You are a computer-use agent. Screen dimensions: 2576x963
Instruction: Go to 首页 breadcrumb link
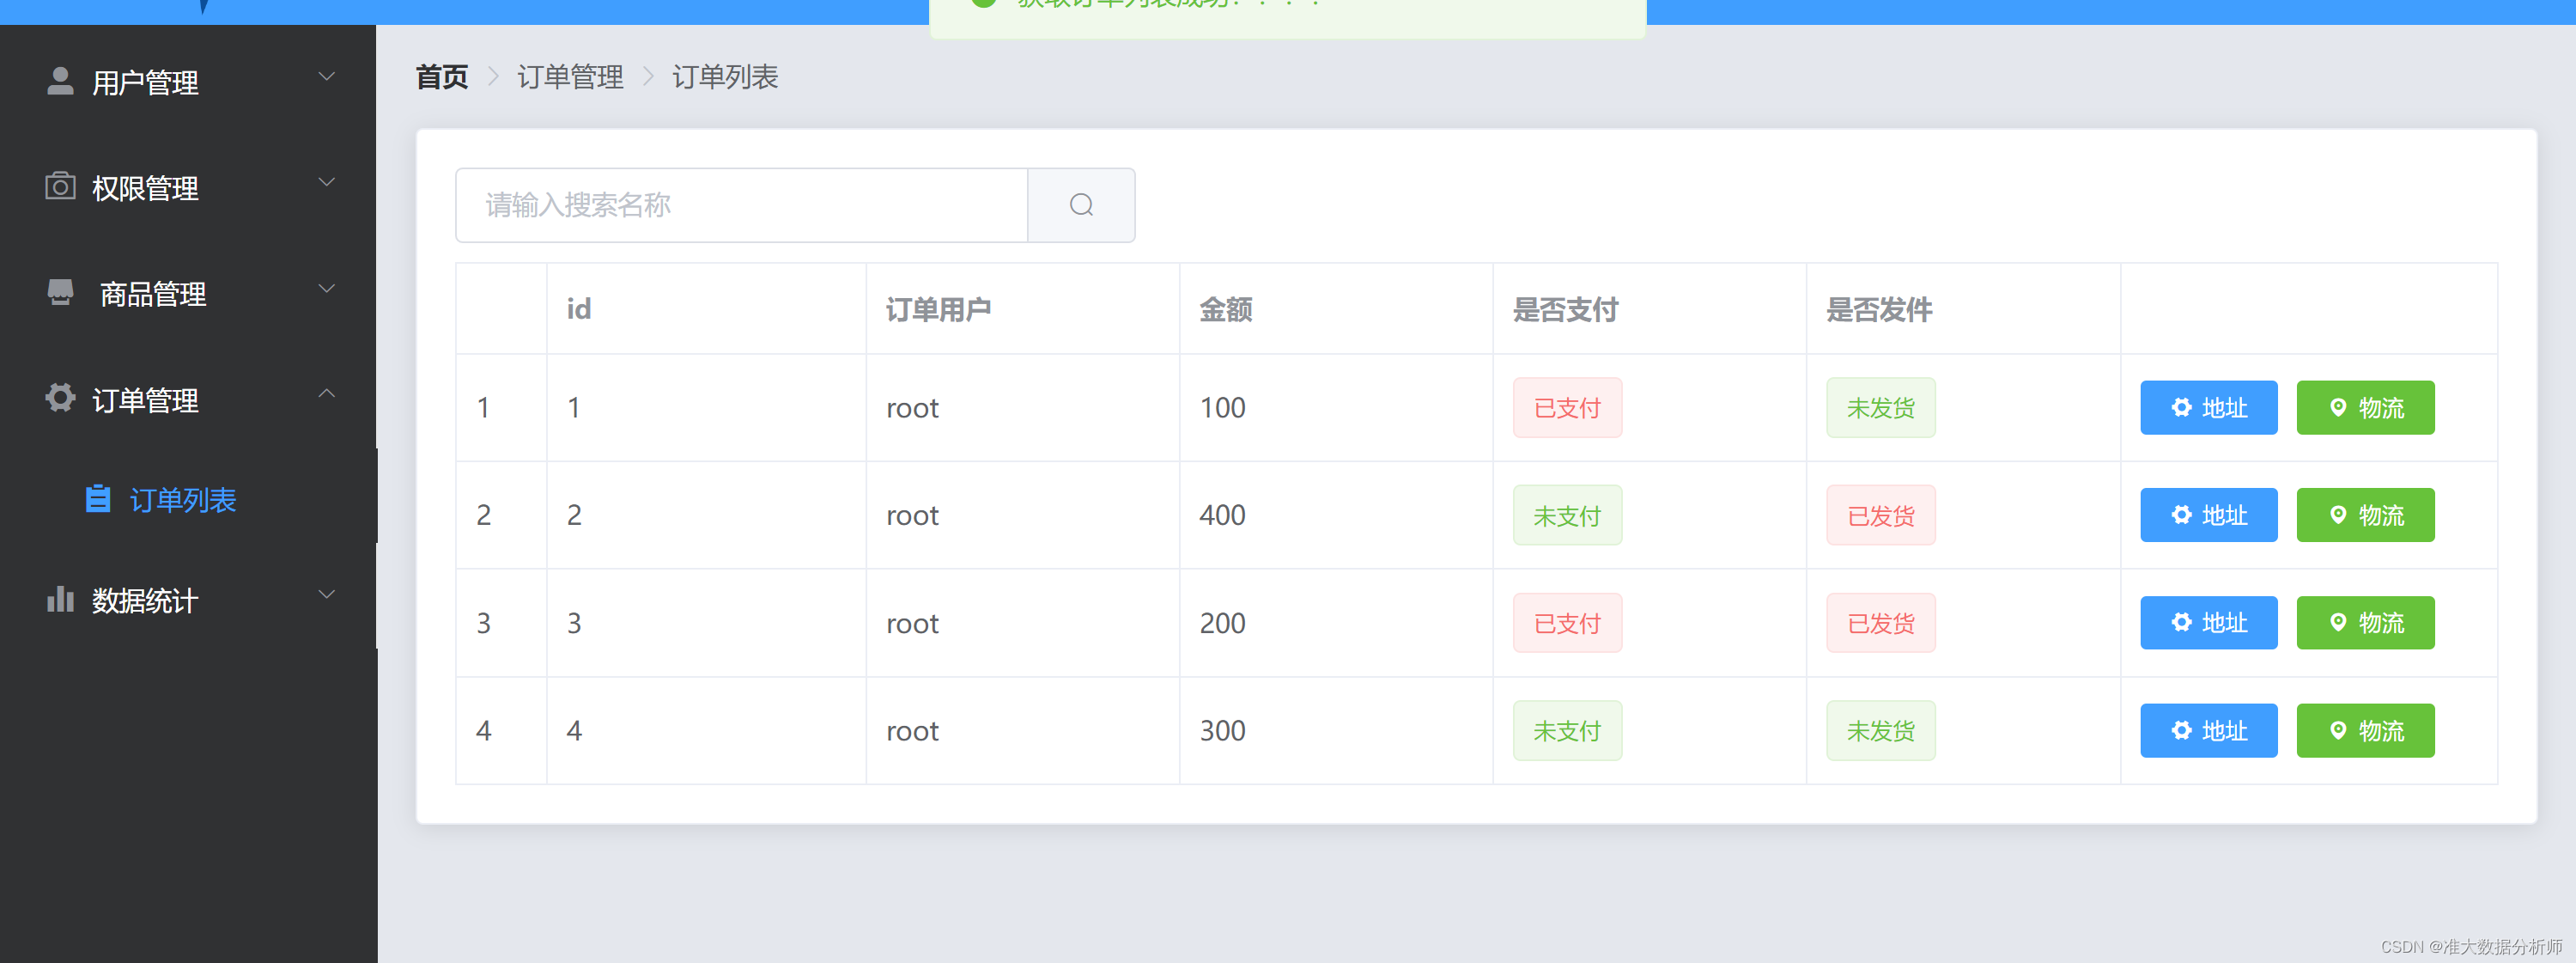tap(442, 77)
